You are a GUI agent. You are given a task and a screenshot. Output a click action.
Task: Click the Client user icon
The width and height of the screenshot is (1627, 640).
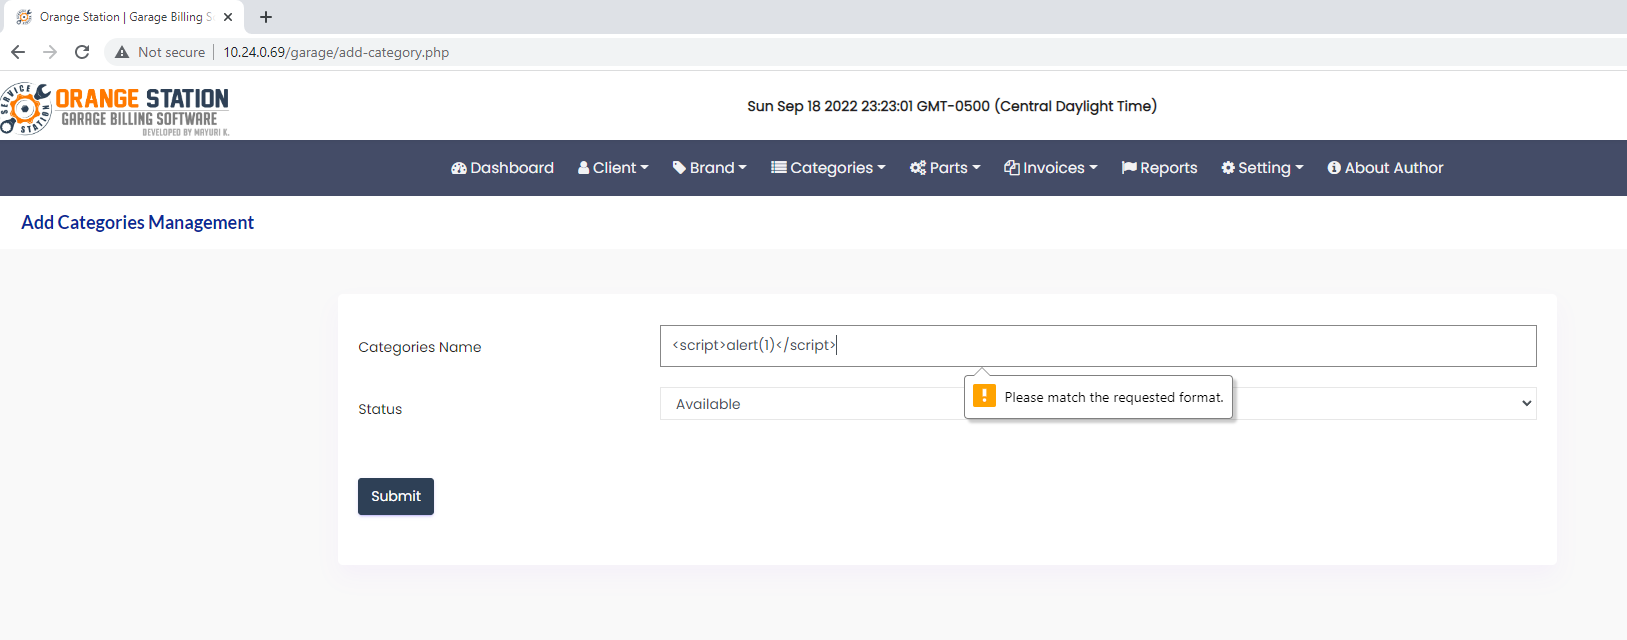pos(584,168)
